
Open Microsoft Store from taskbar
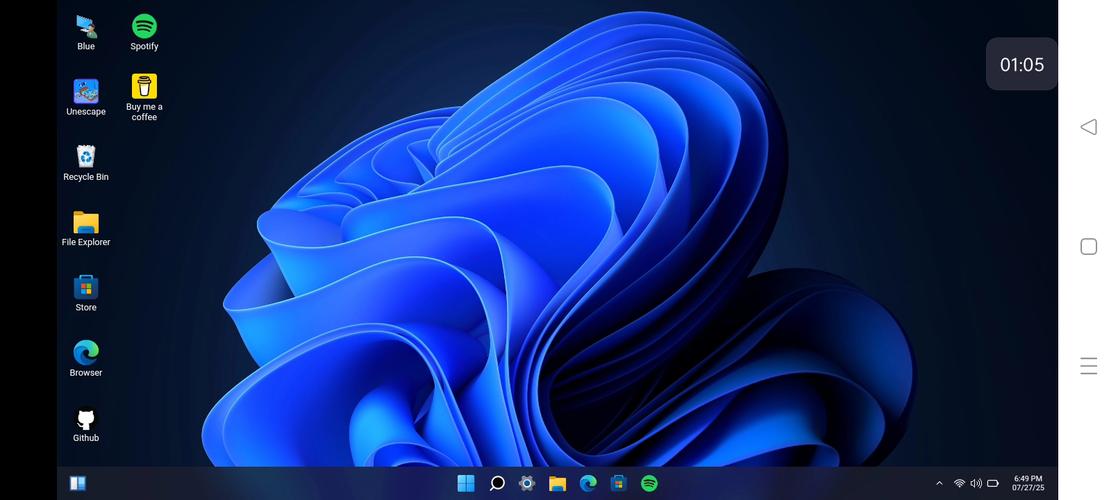[x=619, y=484]
